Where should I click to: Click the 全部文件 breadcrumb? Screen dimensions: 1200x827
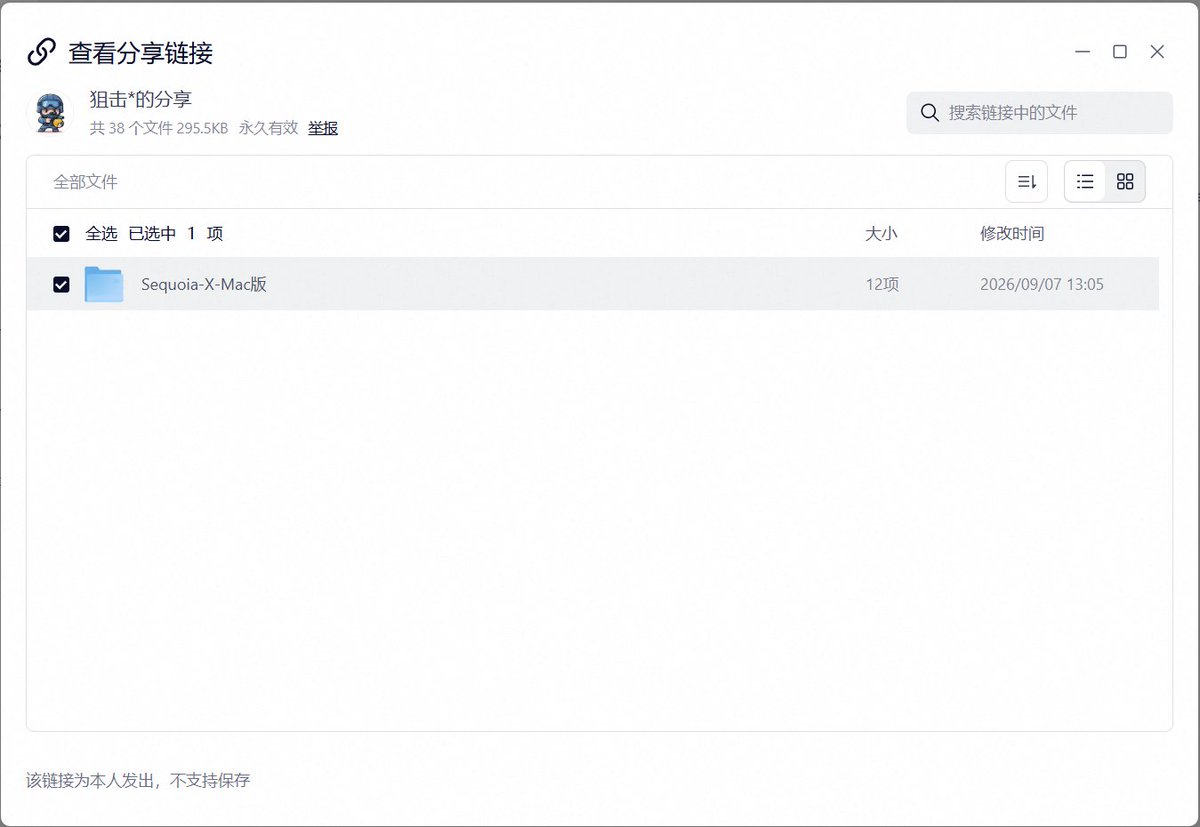(86, 182)
